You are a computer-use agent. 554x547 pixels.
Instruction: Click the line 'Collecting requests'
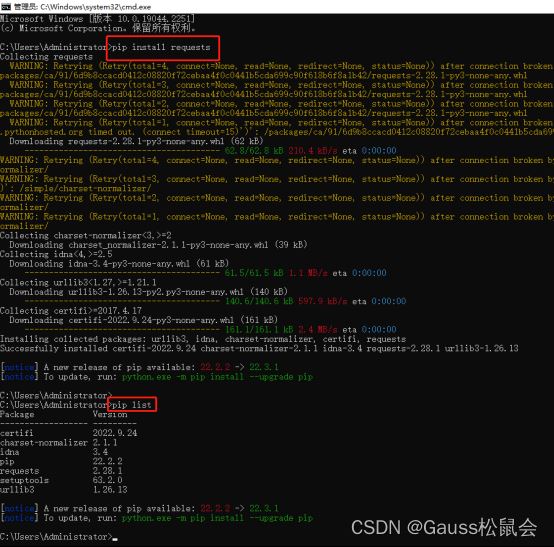coord(46,57)
